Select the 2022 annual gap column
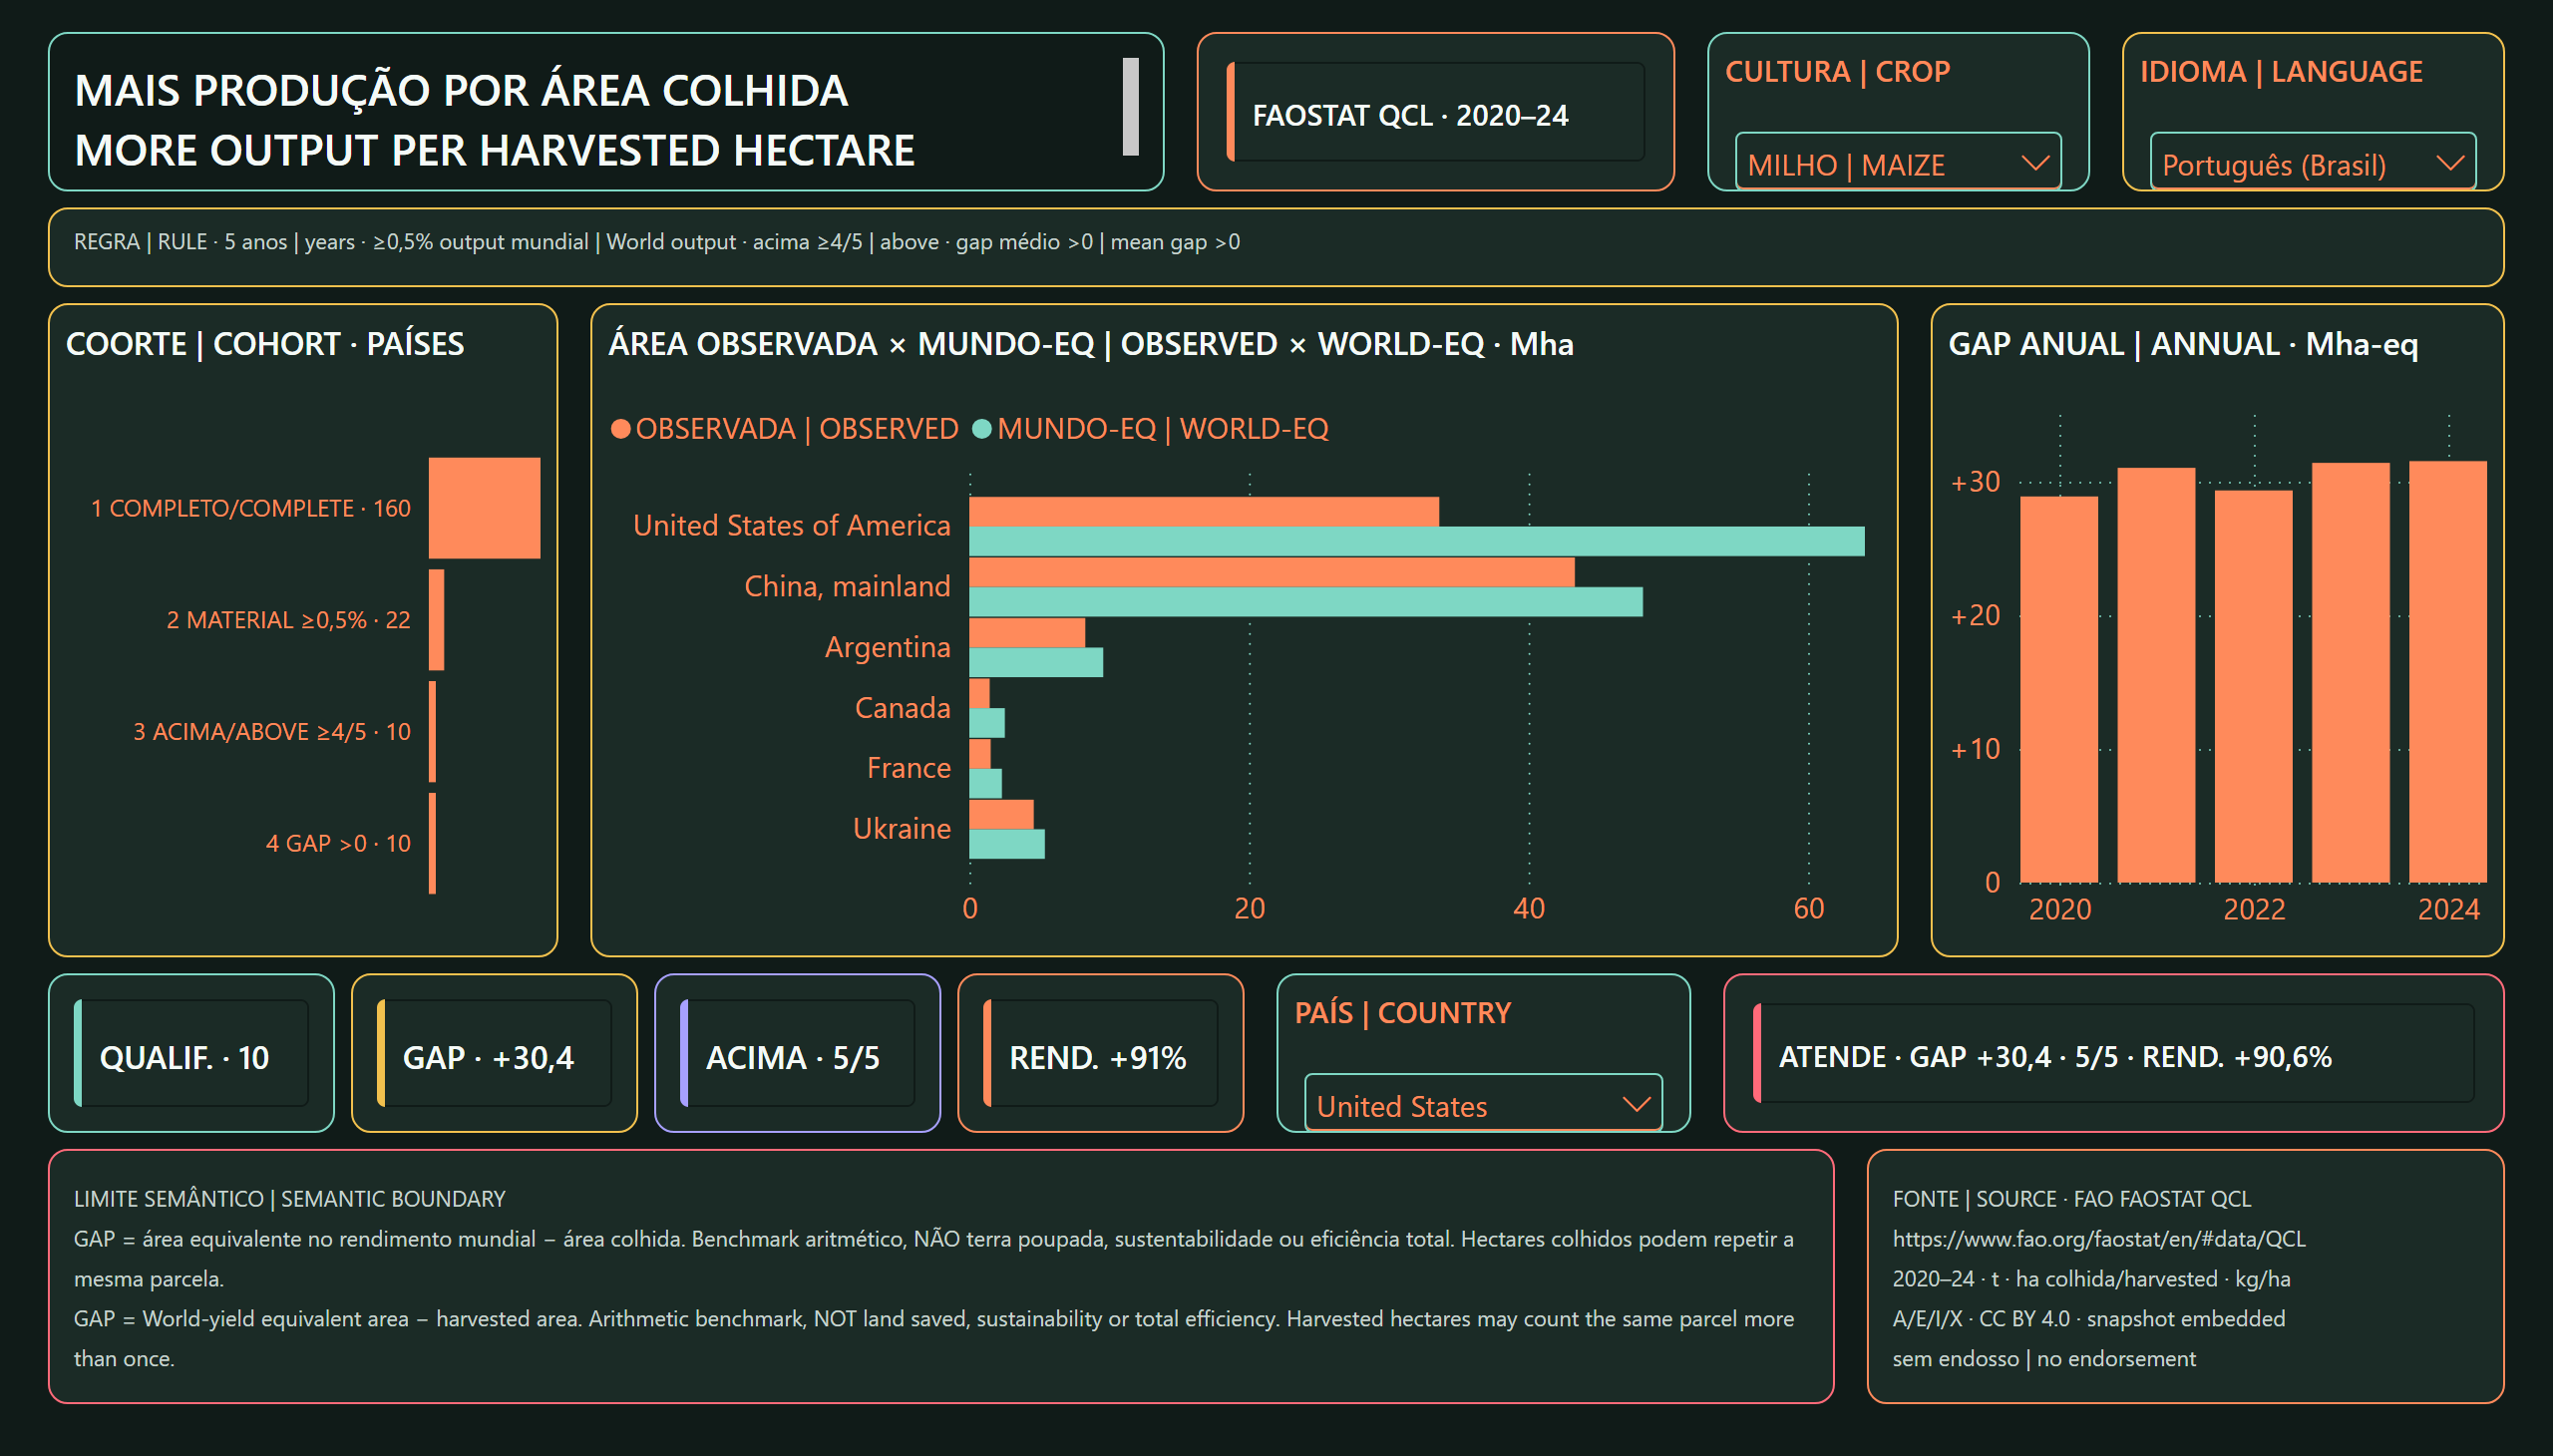 pos(2253,687)
